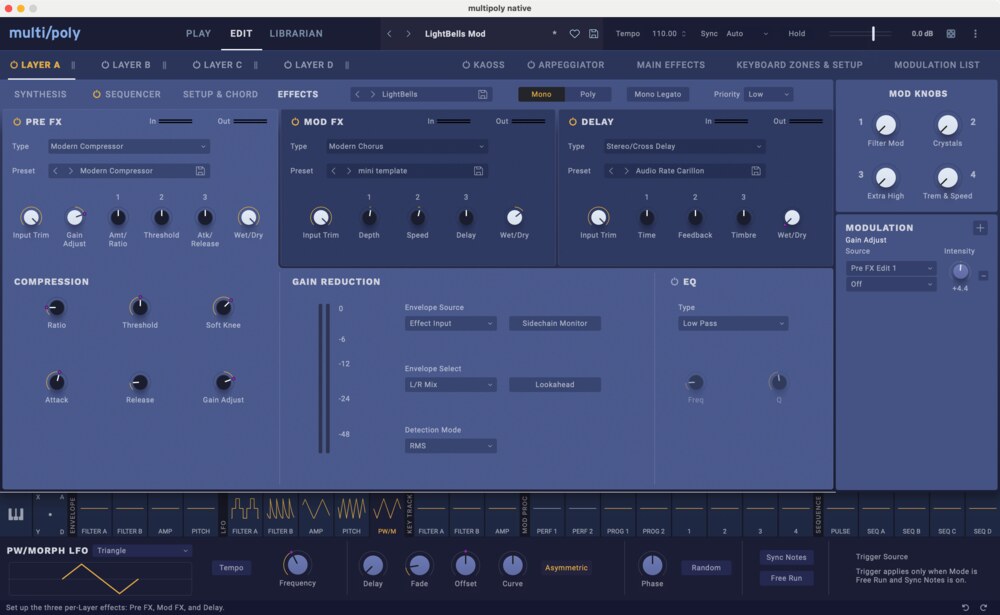Switch to the Librarian tab

pyautogui.click(x=296, y=34)
